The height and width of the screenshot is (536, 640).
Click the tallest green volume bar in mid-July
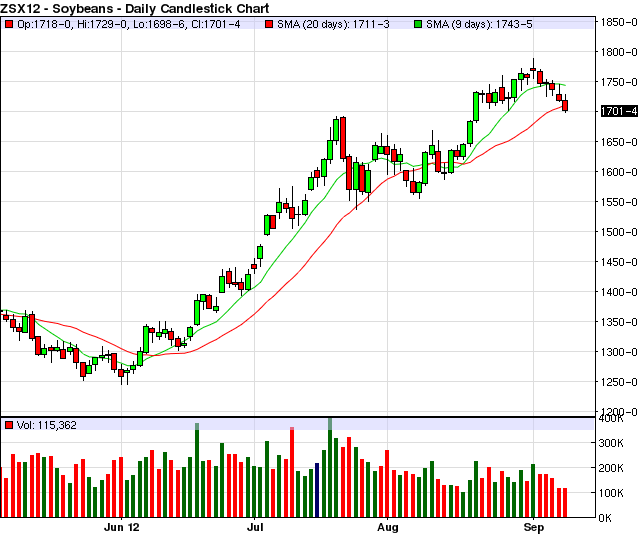(x=330, y=468)
